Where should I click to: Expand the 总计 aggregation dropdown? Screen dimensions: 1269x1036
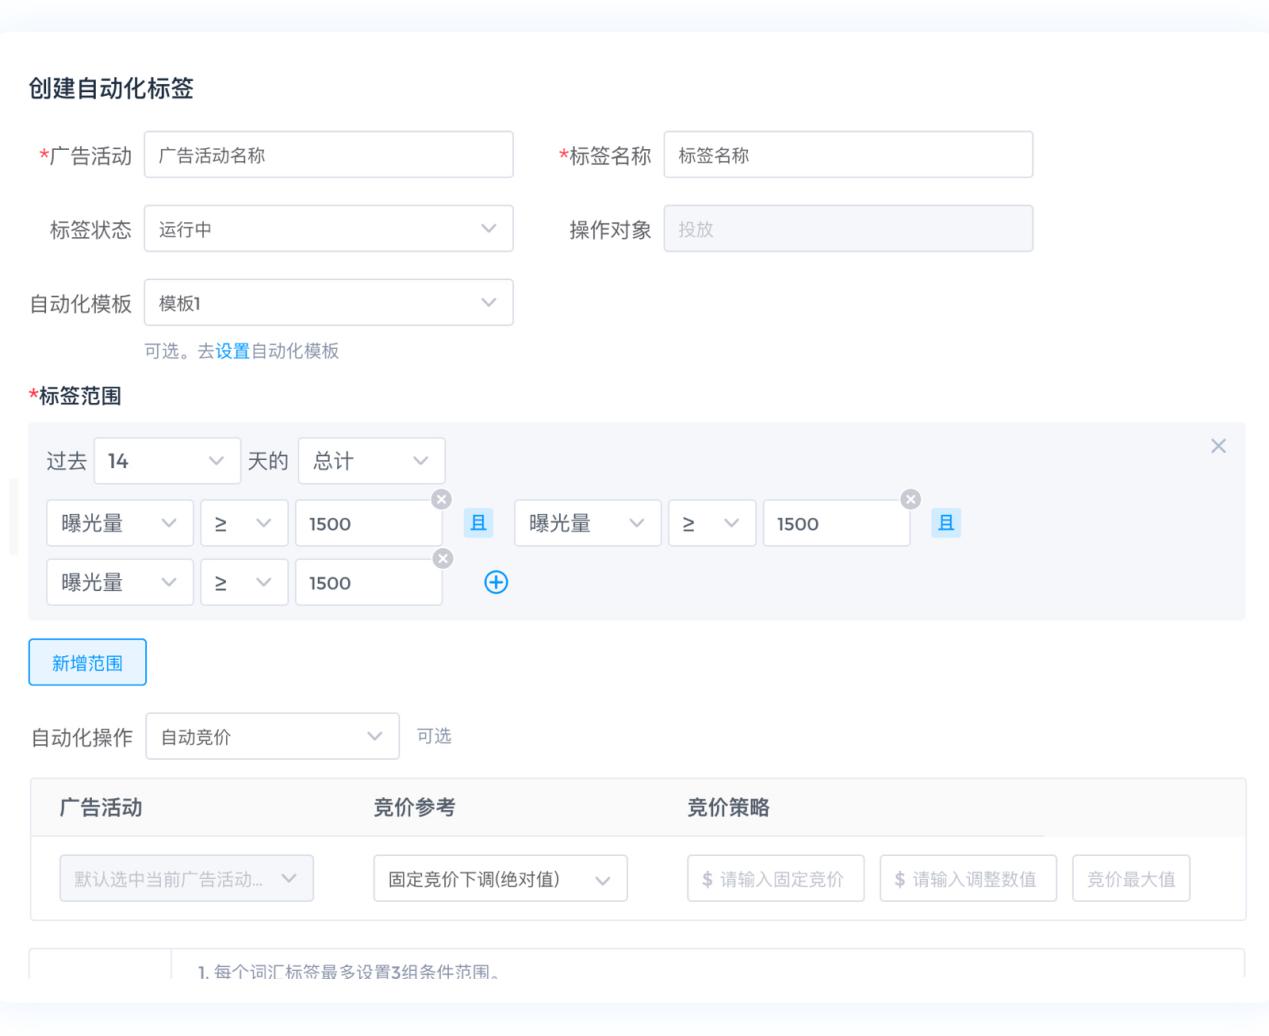[371, 461]
